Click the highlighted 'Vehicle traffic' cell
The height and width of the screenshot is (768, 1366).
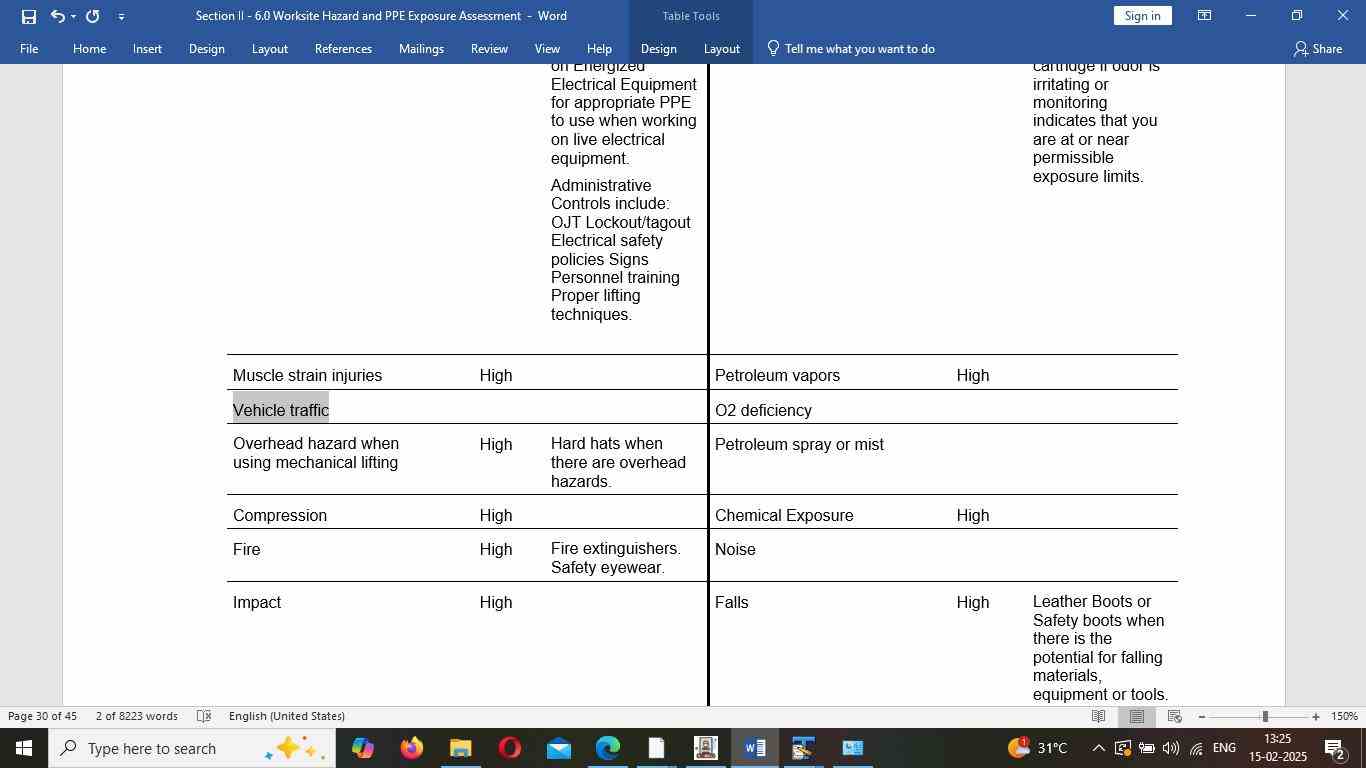pyautogui.click(x=281, y=410)
